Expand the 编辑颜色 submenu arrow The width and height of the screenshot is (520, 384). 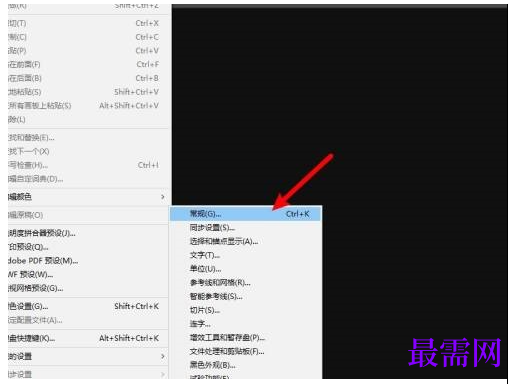click(x=163, y=197)
